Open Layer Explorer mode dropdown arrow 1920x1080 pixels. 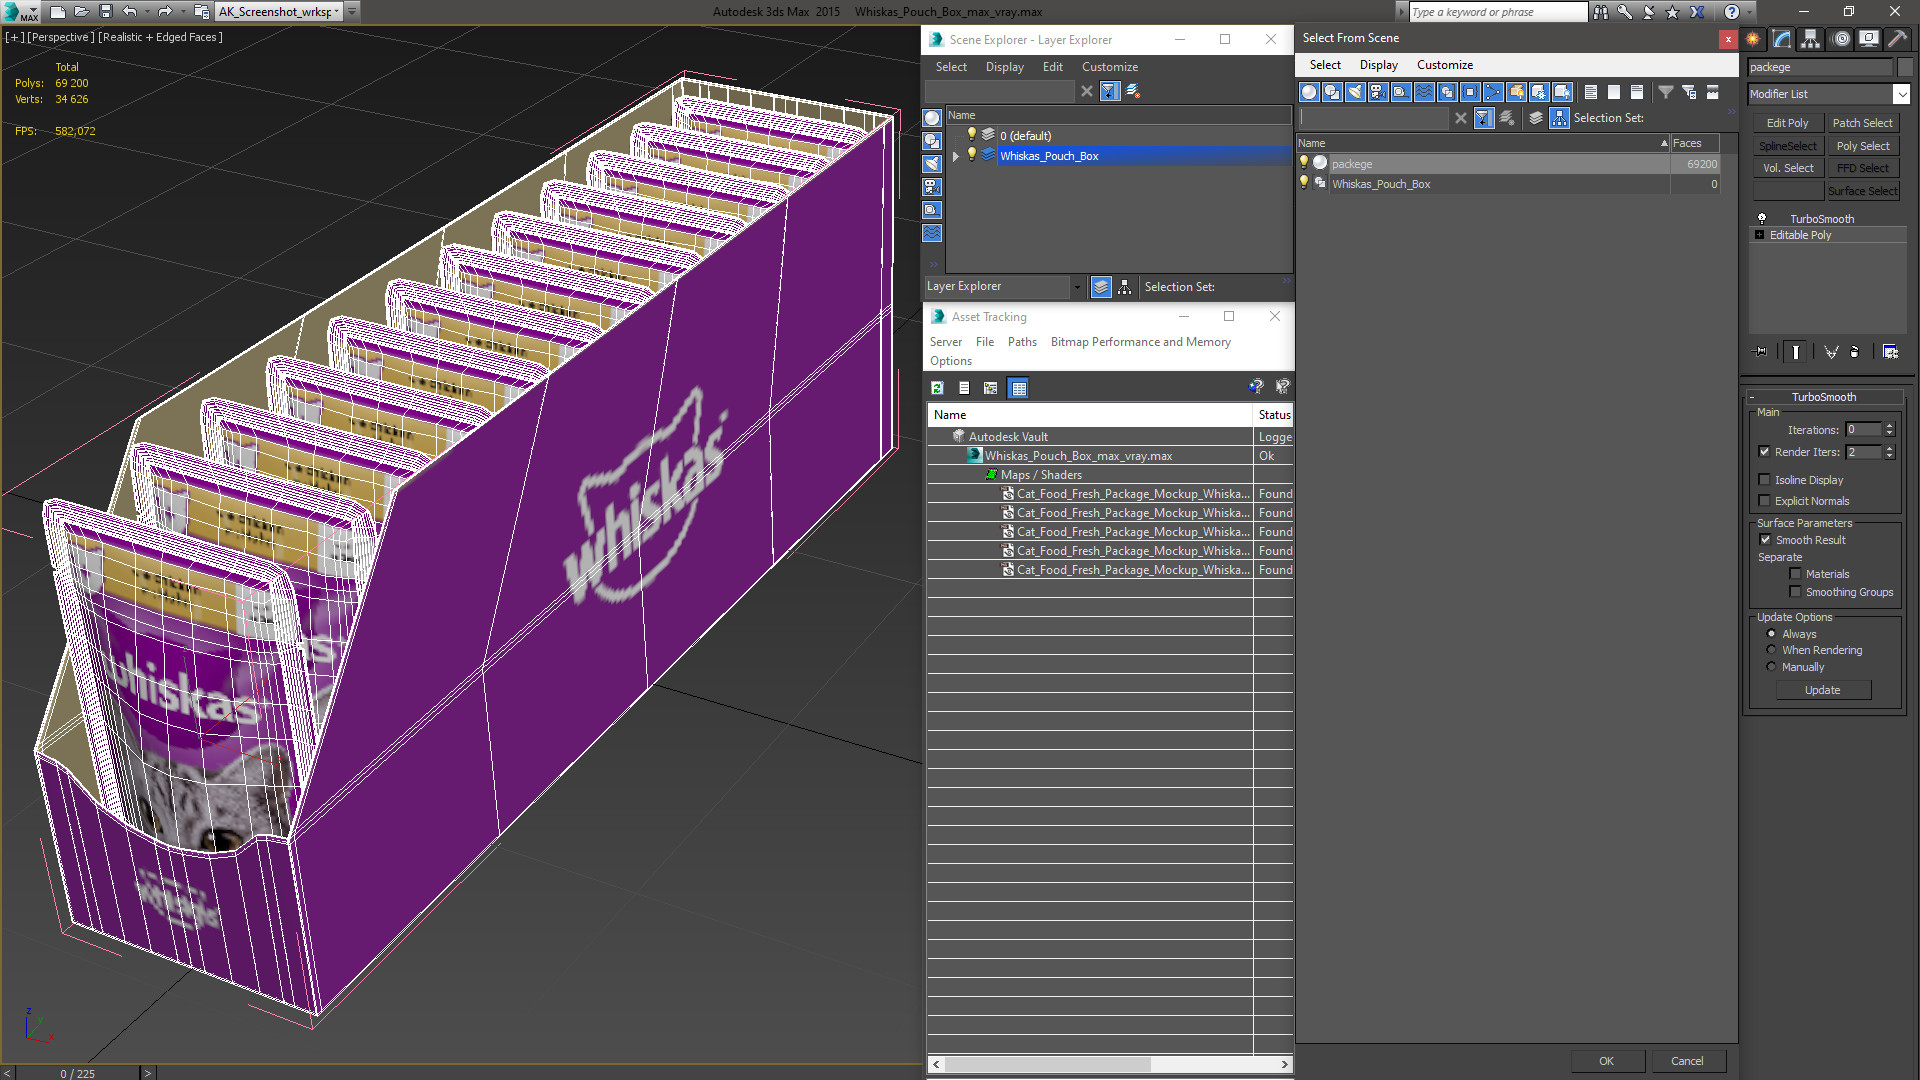click(x=1077, y=287)
